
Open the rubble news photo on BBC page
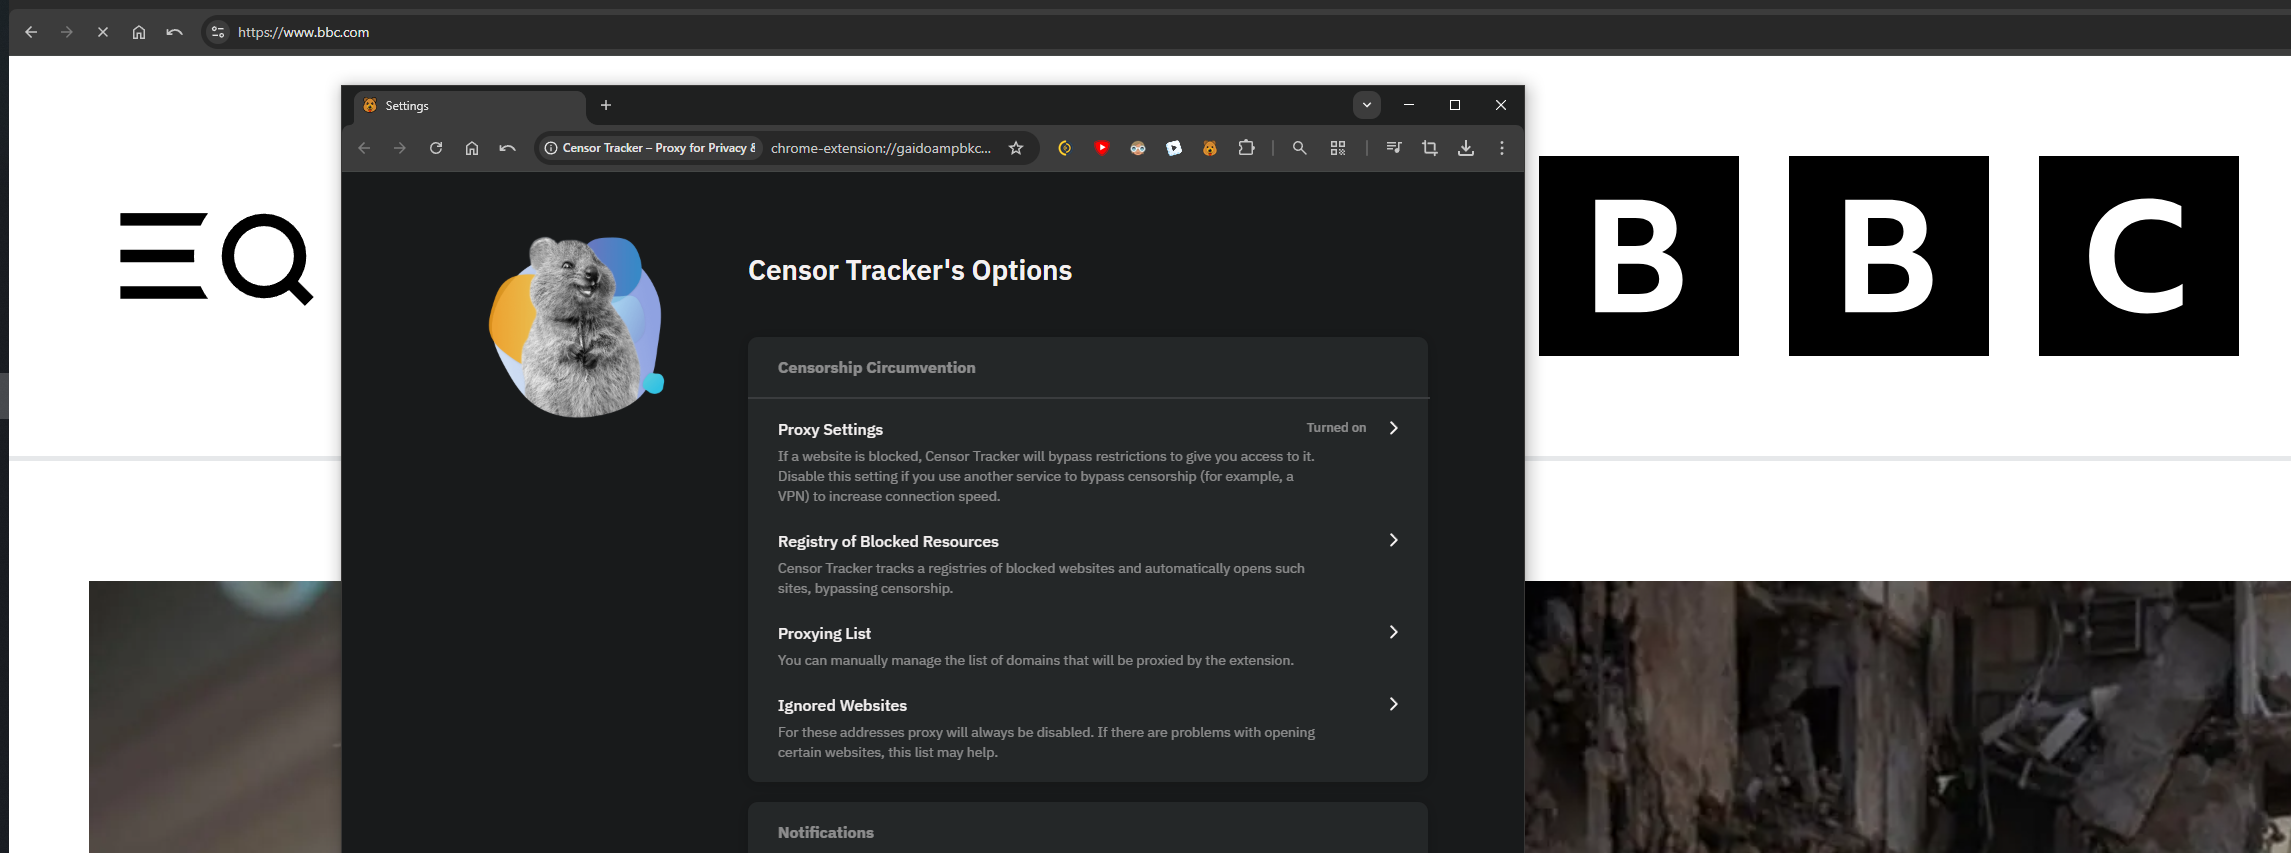1908,717
